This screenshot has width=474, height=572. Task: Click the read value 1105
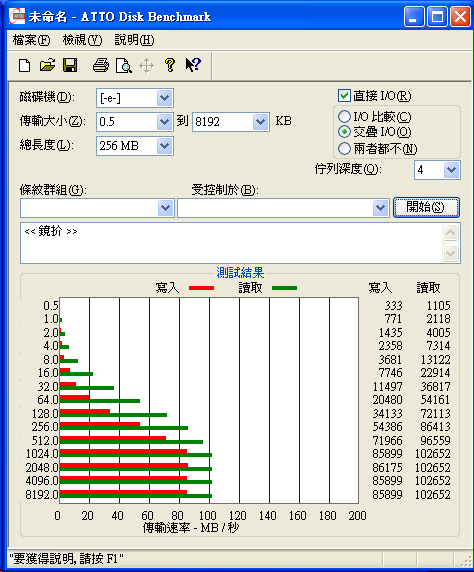point(439,305)
